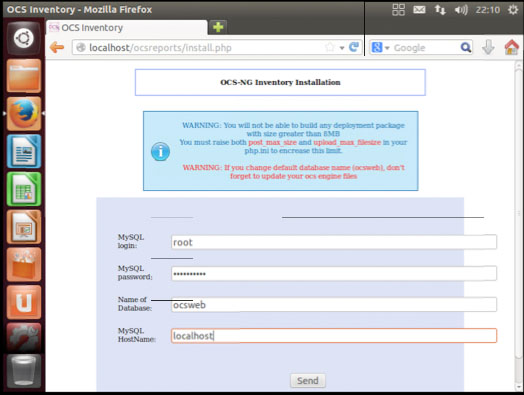Click the browser back arrow
Viewport: 524px width, 395px height.
[57, 47]
